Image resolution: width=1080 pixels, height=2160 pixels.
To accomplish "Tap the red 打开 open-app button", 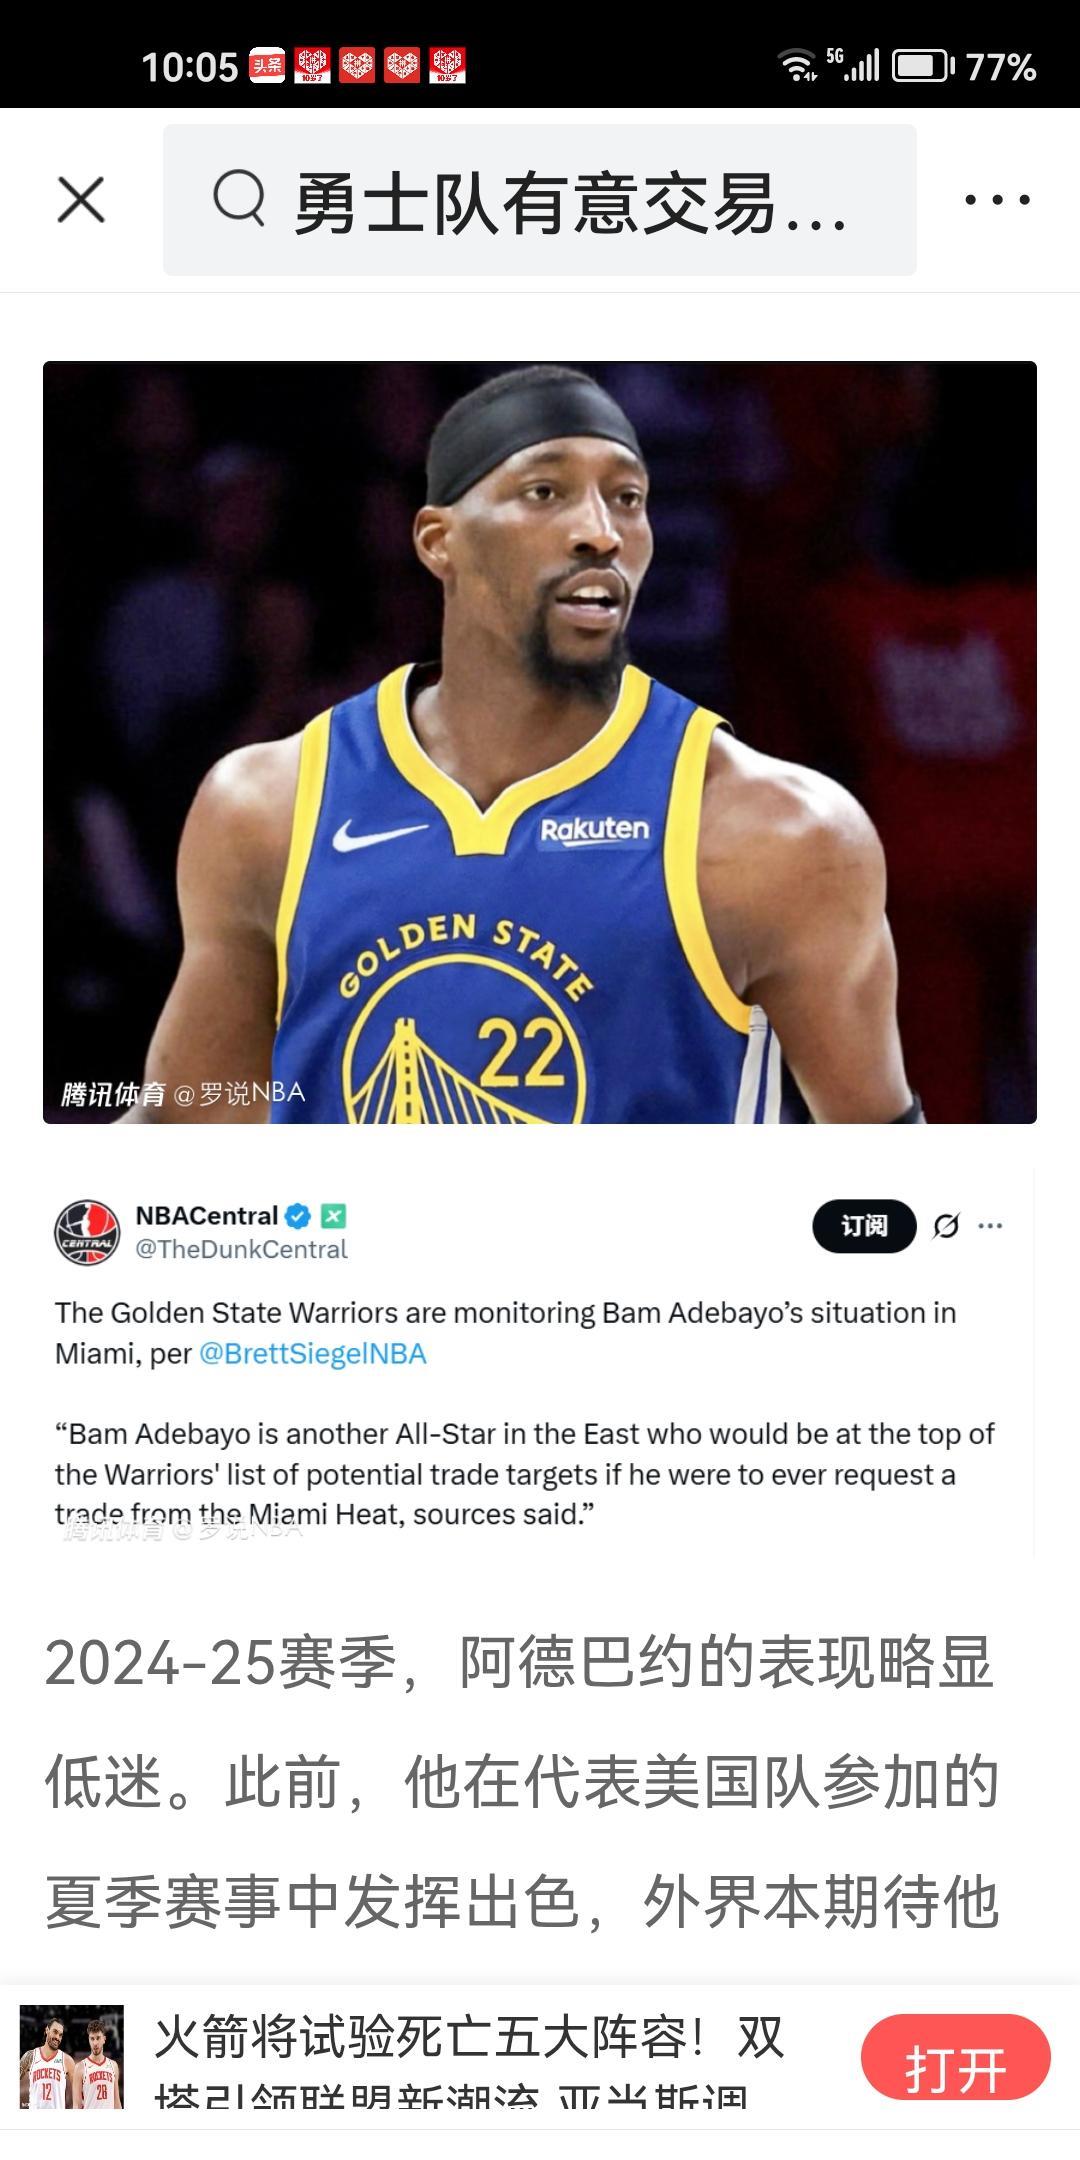I will click(x=955, y=2057).
